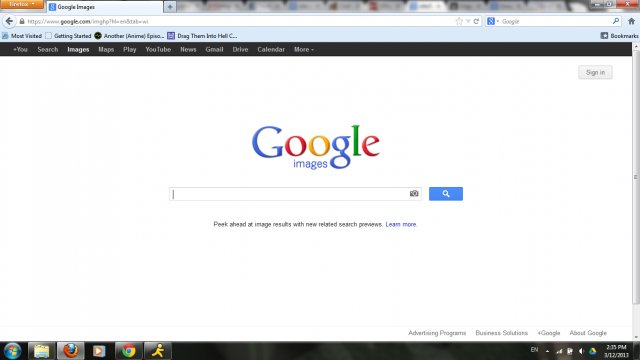This screenshot has height=360, width=640.
Task: Click the volume speaker tray icon
Action: [581, 351]
